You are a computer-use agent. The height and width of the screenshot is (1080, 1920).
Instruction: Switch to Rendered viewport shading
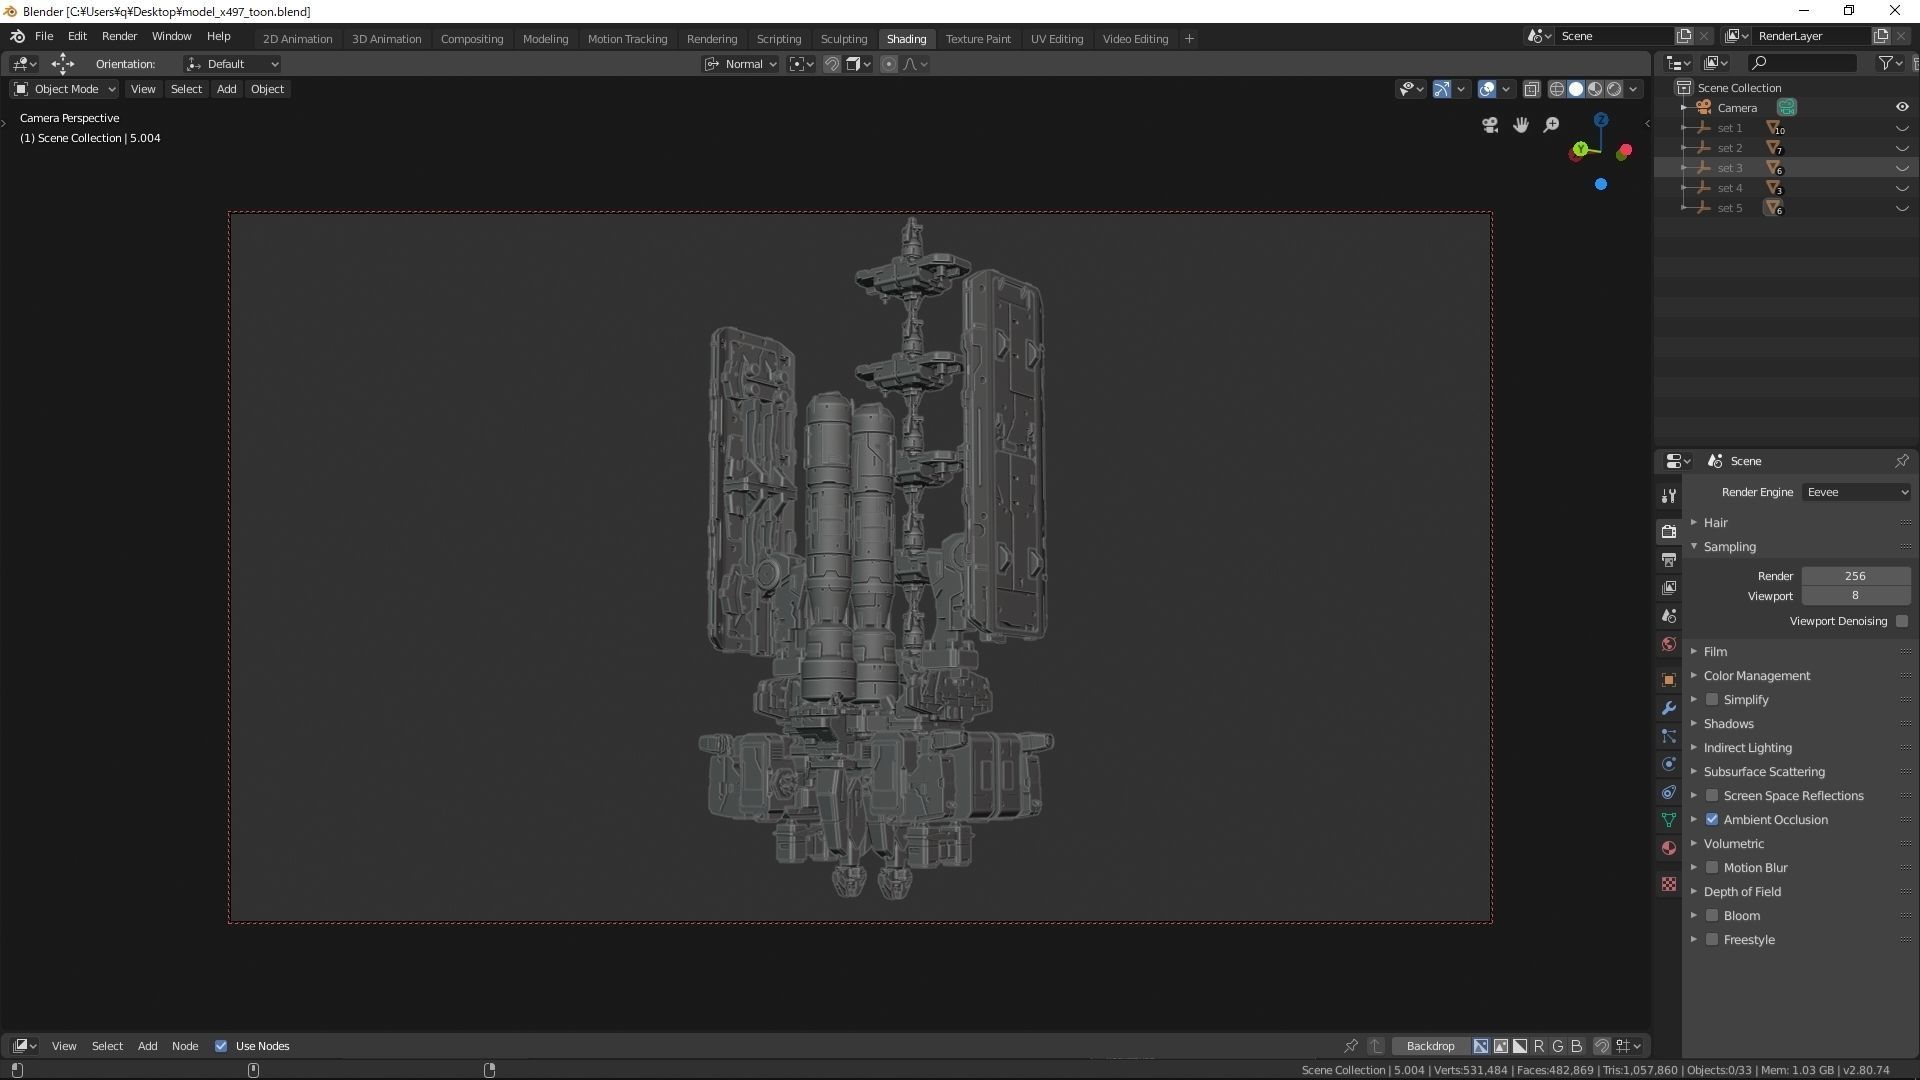click(x=1614, y=89)
